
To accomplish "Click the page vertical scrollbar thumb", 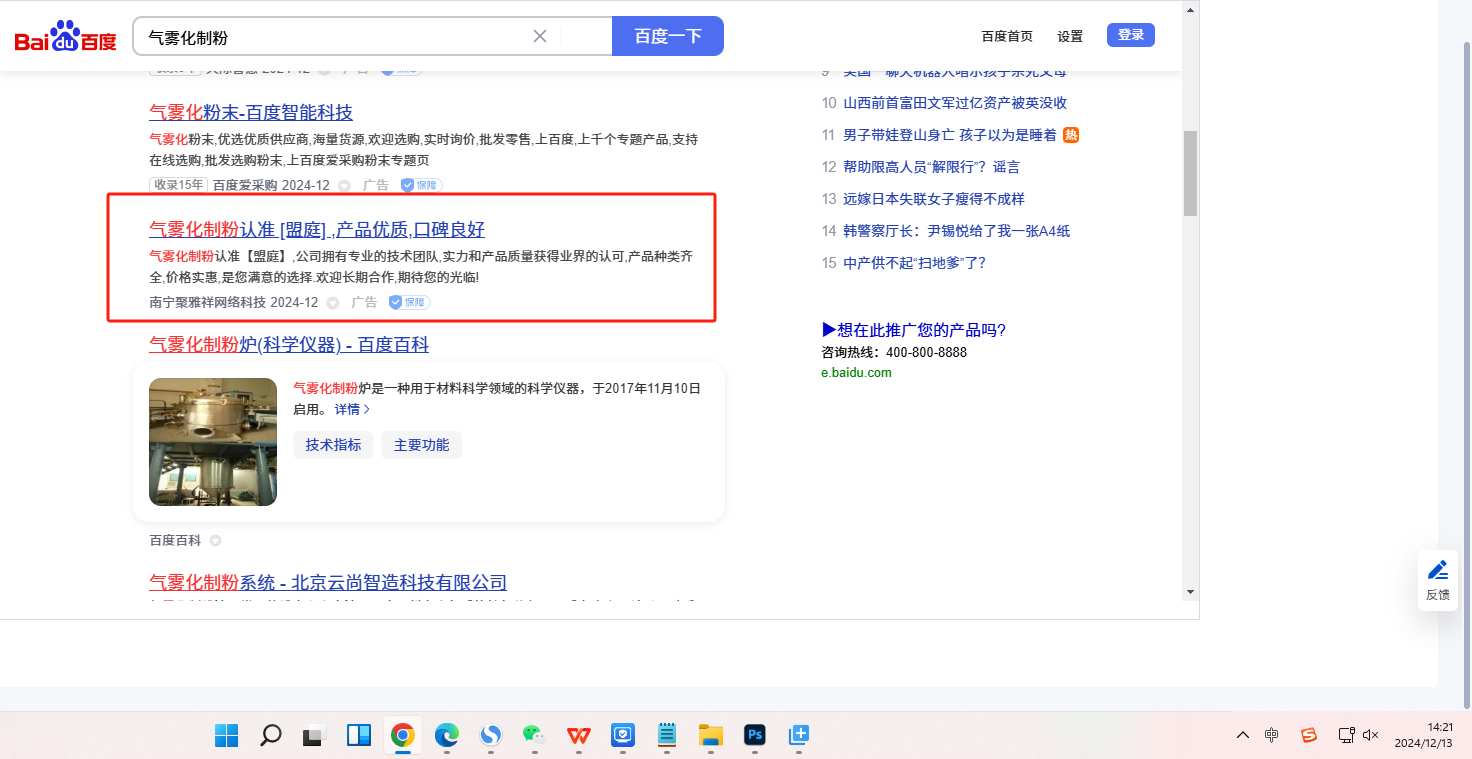I will coord(1190,172).
